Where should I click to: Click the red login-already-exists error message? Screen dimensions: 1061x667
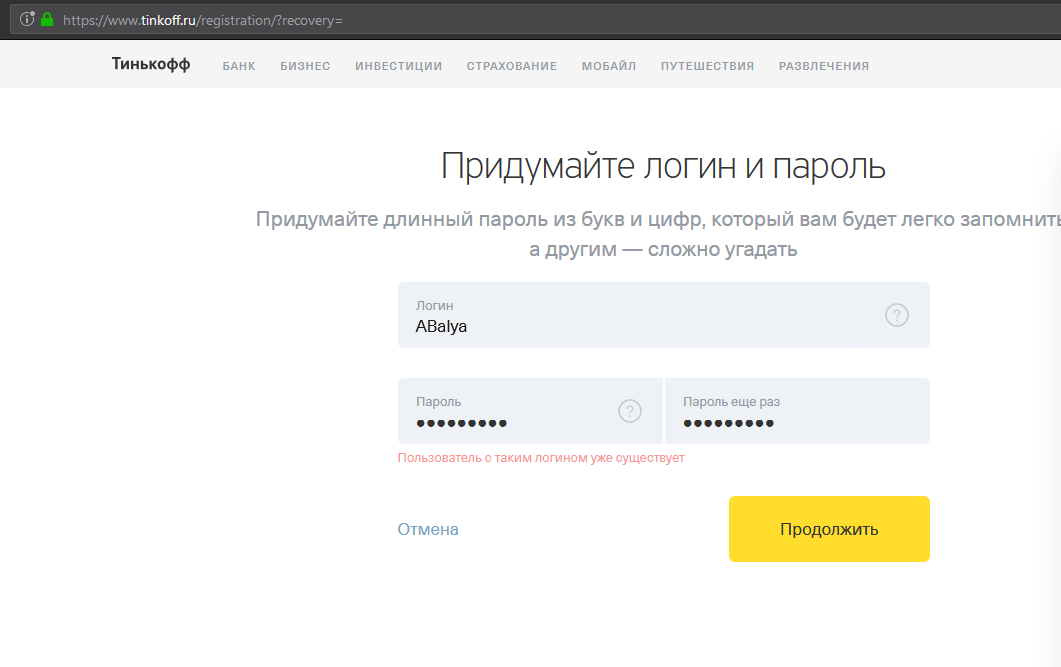tap(541, 458)
